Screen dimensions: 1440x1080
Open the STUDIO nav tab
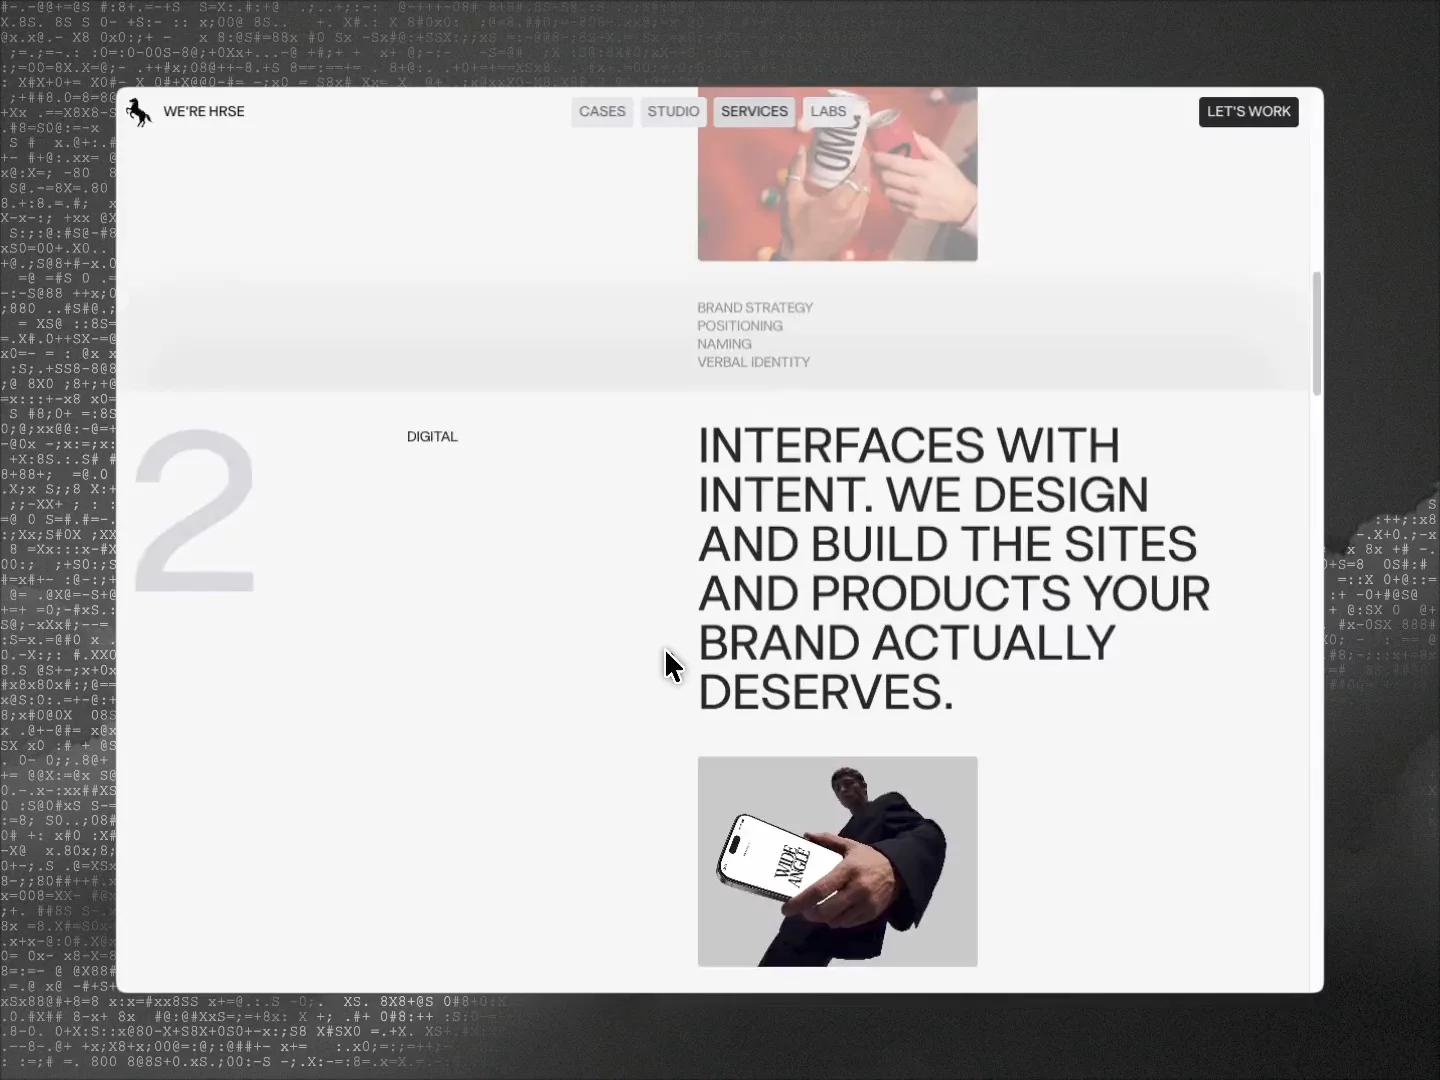click(673, 112)
